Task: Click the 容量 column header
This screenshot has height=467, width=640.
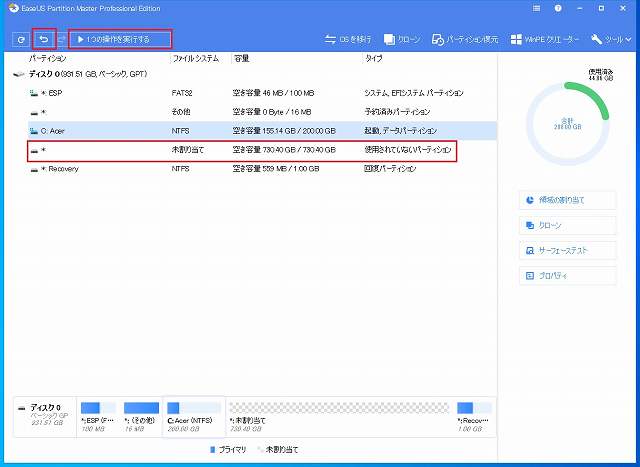Action: 241,59
